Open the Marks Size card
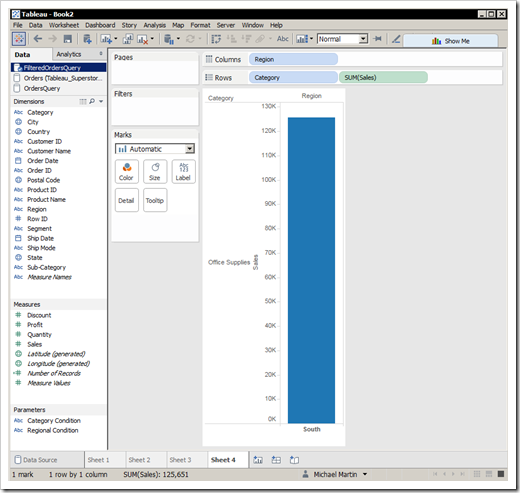This screenshot has height=493, width=520. click(x=155, y=171)
